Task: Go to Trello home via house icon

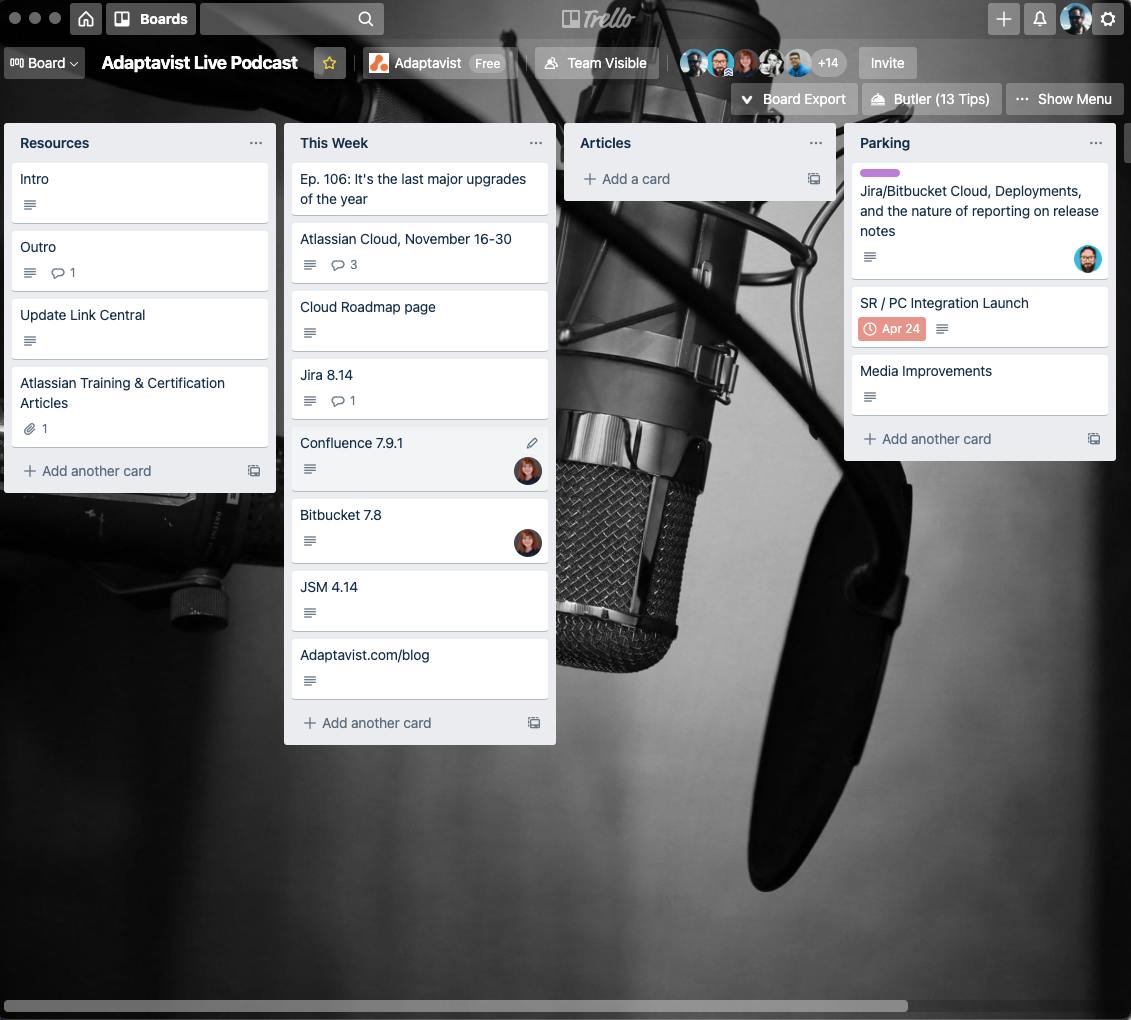Action: 85,19
